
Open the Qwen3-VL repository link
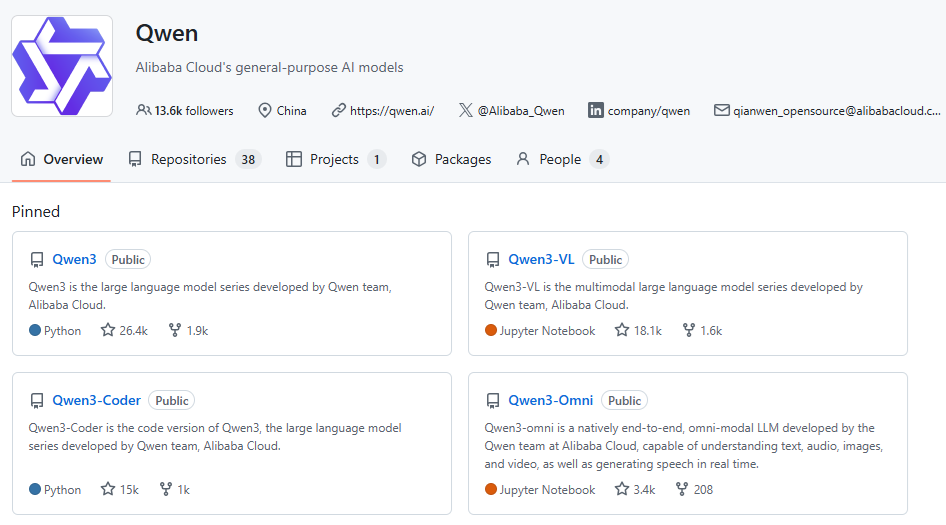click(541, 259)
